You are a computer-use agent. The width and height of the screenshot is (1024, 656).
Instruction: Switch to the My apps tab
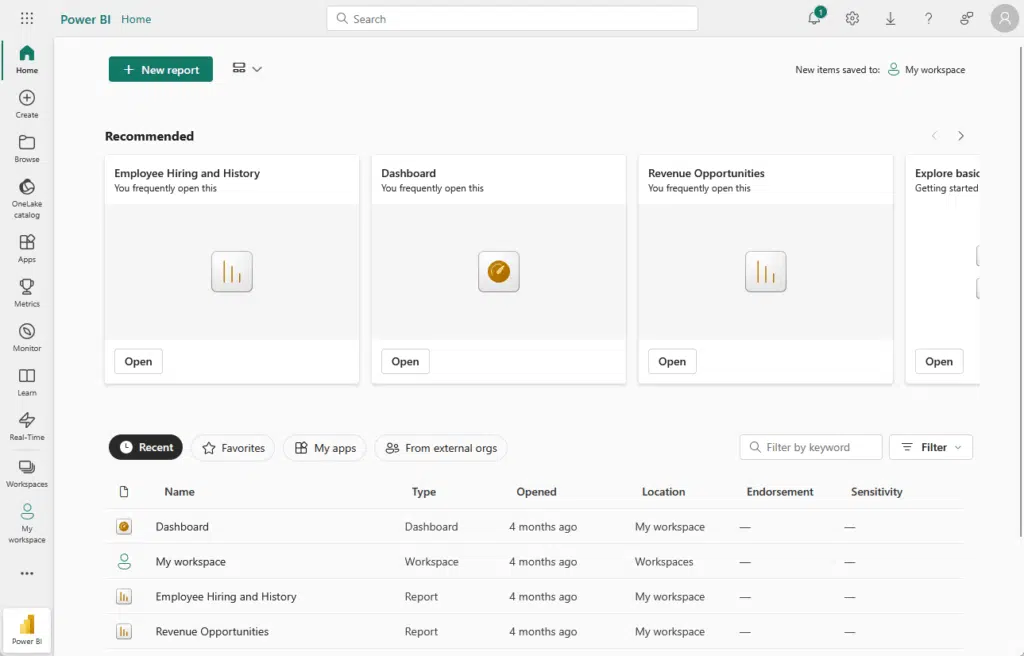tap(325, 448)
